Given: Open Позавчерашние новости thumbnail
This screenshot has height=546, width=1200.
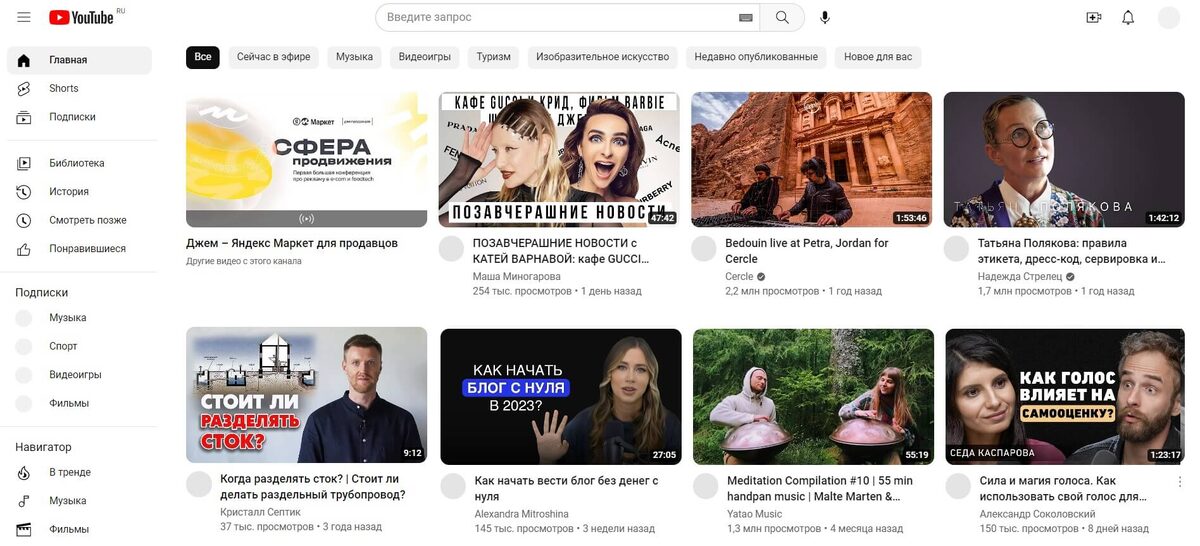Looking at the screenshot, I should (559, 160).
